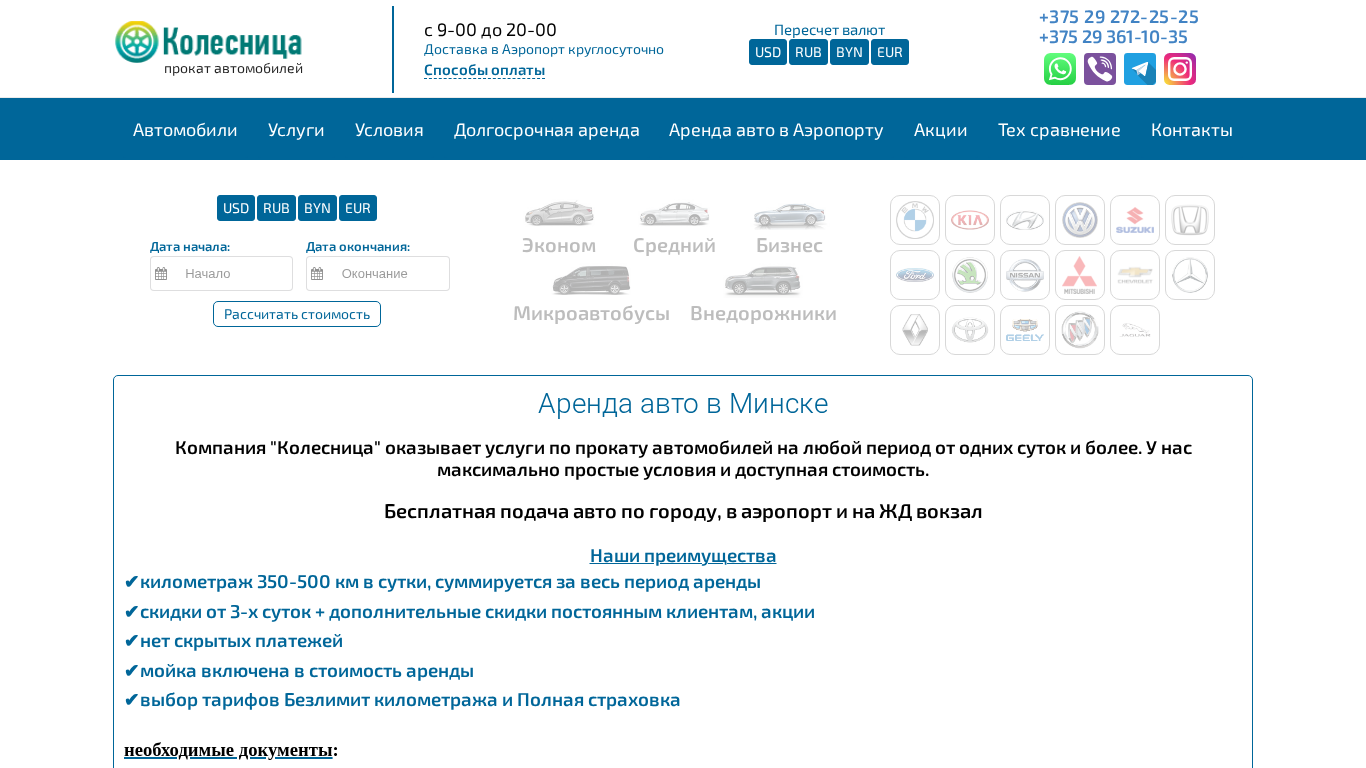1366x768 pixels.
Task: Open the Способы оплаты link
Action: point(484,70)
